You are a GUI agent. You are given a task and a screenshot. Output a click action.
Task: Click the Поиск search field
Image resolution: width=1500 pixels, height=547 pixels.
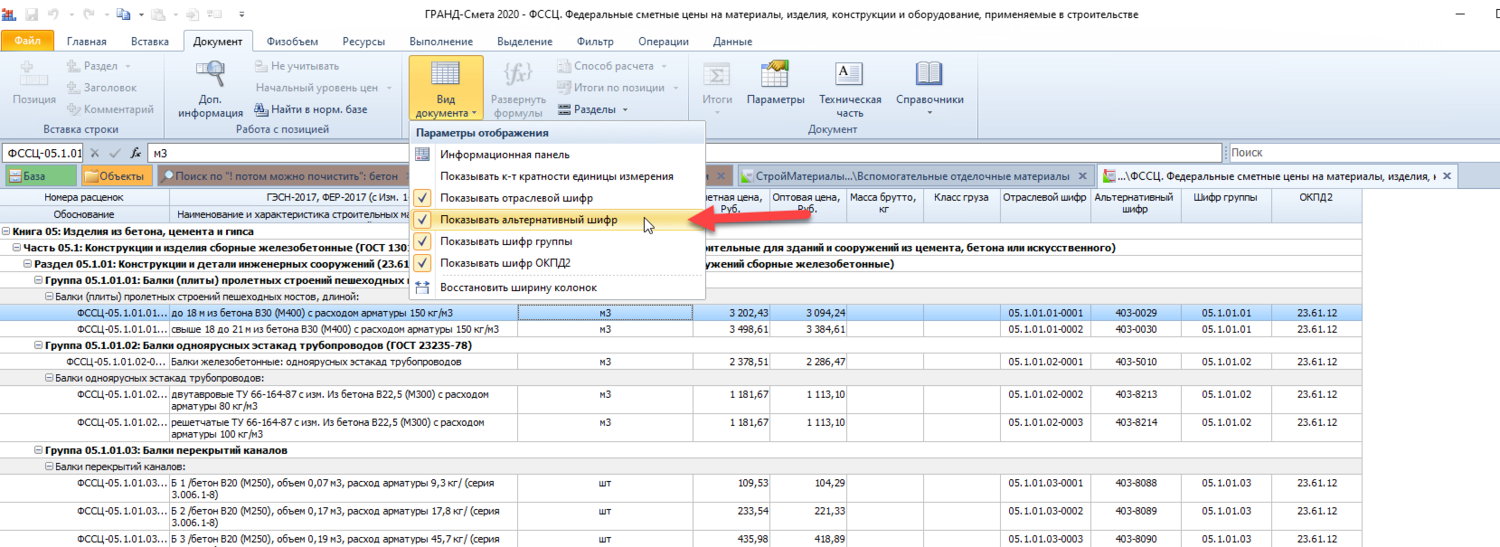coord(1360,153)
